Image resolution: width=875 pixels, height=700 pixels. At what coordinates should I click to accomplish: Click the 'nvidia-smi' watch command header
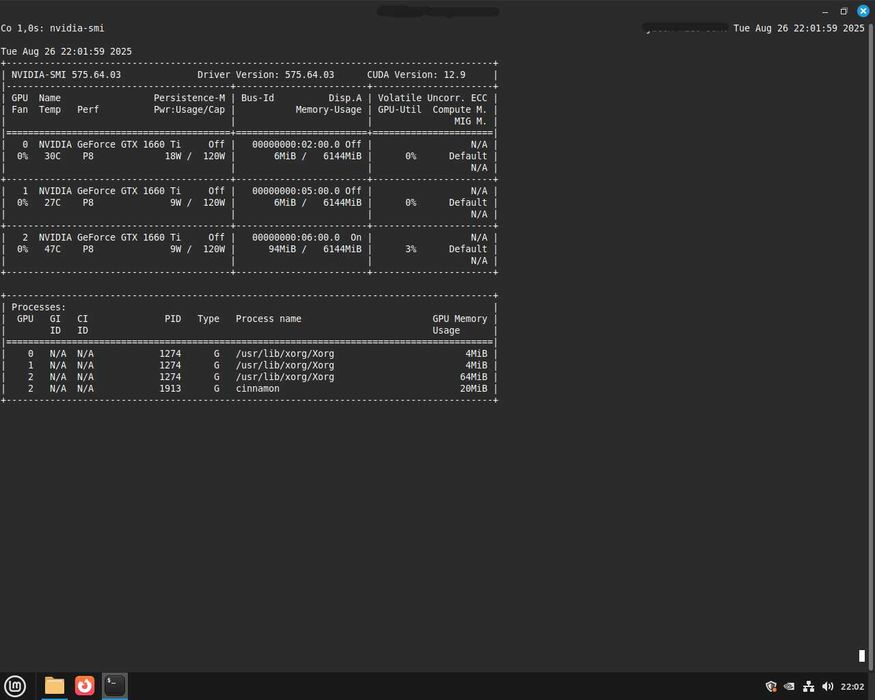[x=77, y=28]
